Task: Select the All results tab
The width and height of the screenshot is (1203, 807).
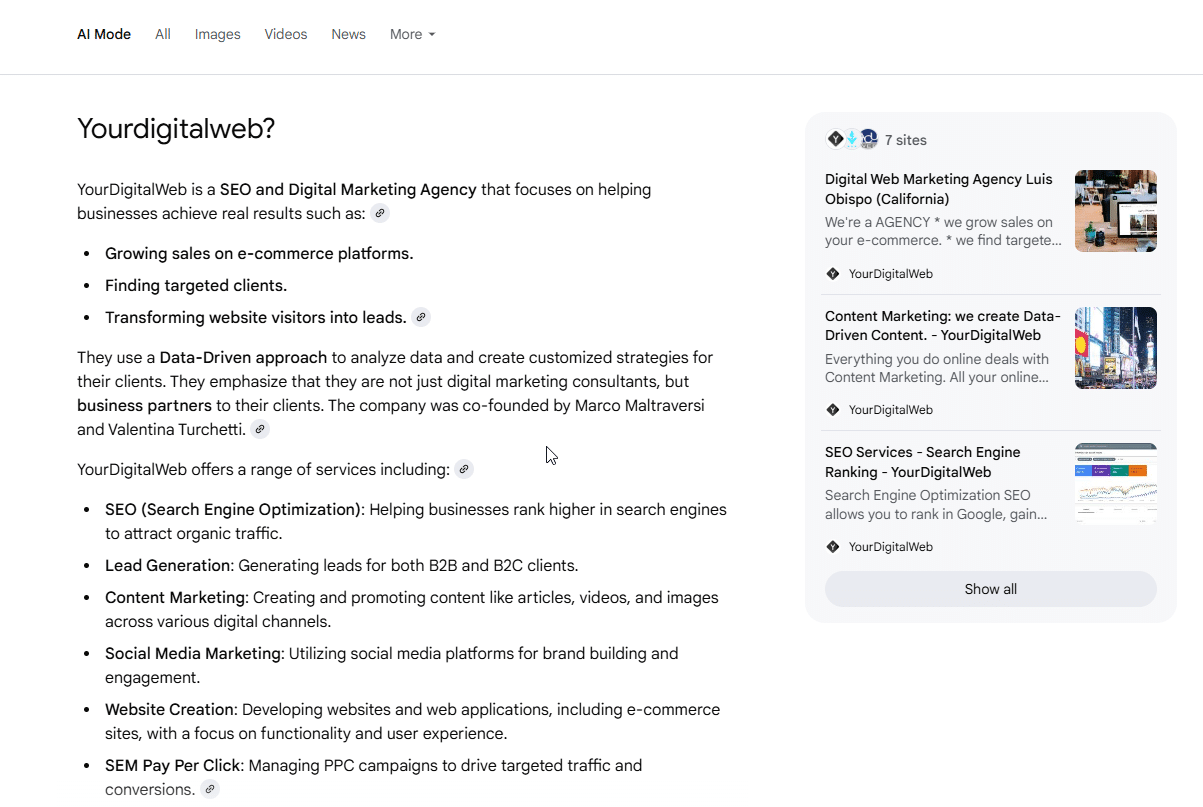Action: pyautogui.click(x=163, y=34)
